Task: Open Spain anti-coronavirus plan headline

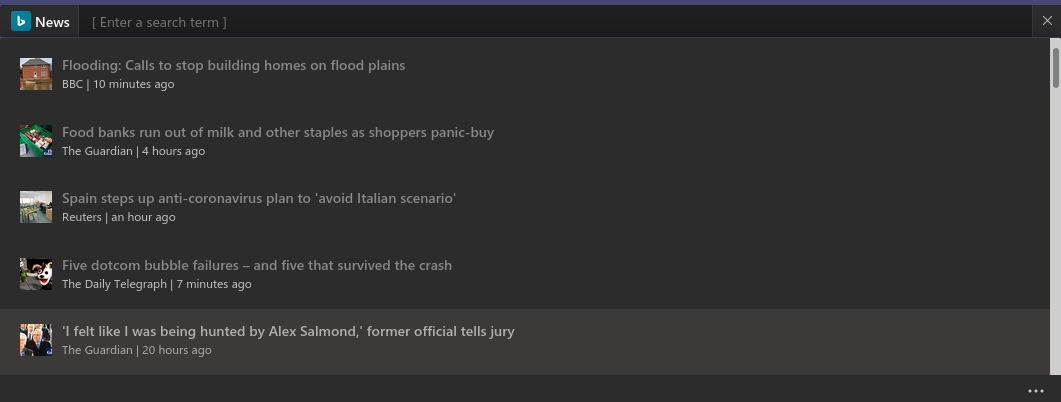Action: (x=259, y=198)
